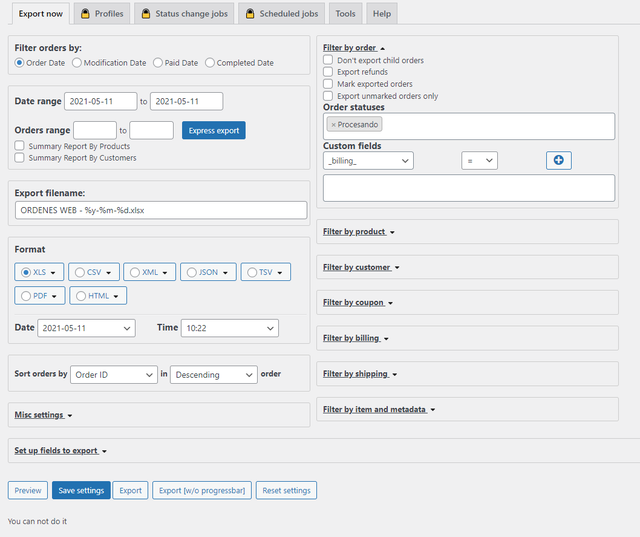Select JSON format radio

pos(191,272)
